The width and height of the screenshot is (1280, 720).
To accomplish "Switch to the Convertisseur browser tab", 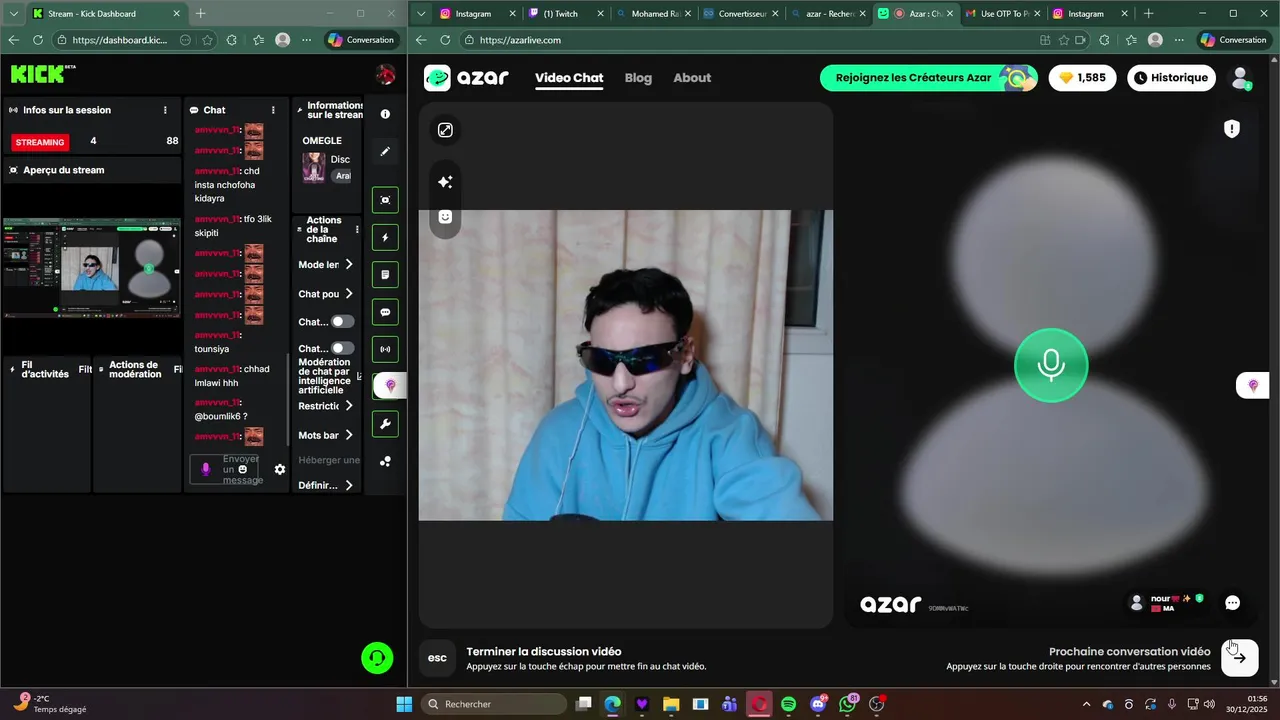I will point(740,14).
